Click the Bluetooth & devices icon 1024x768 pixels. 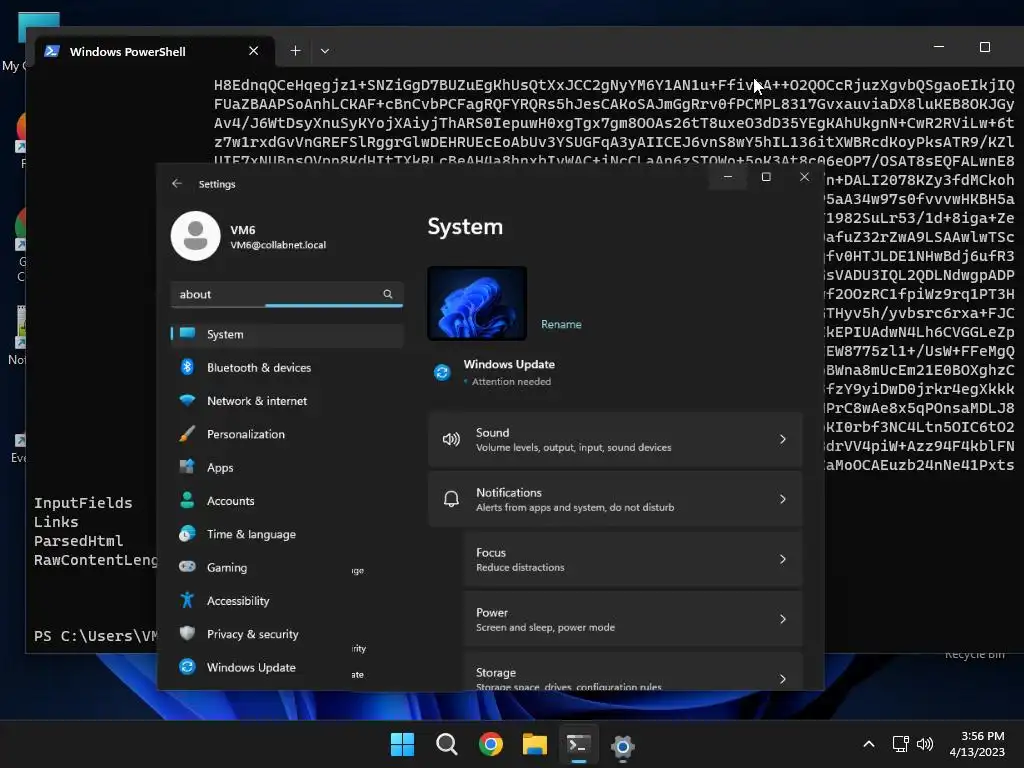point(187,366)
